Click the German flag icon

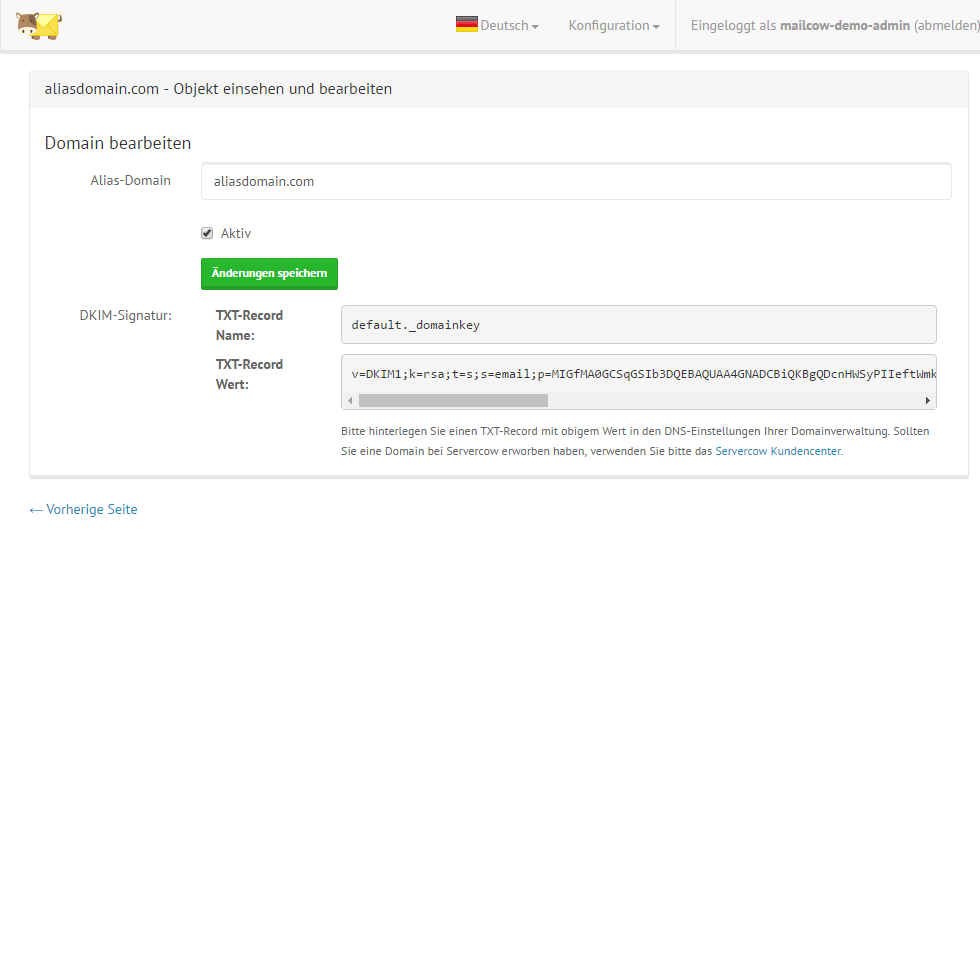tap(466, 25)
